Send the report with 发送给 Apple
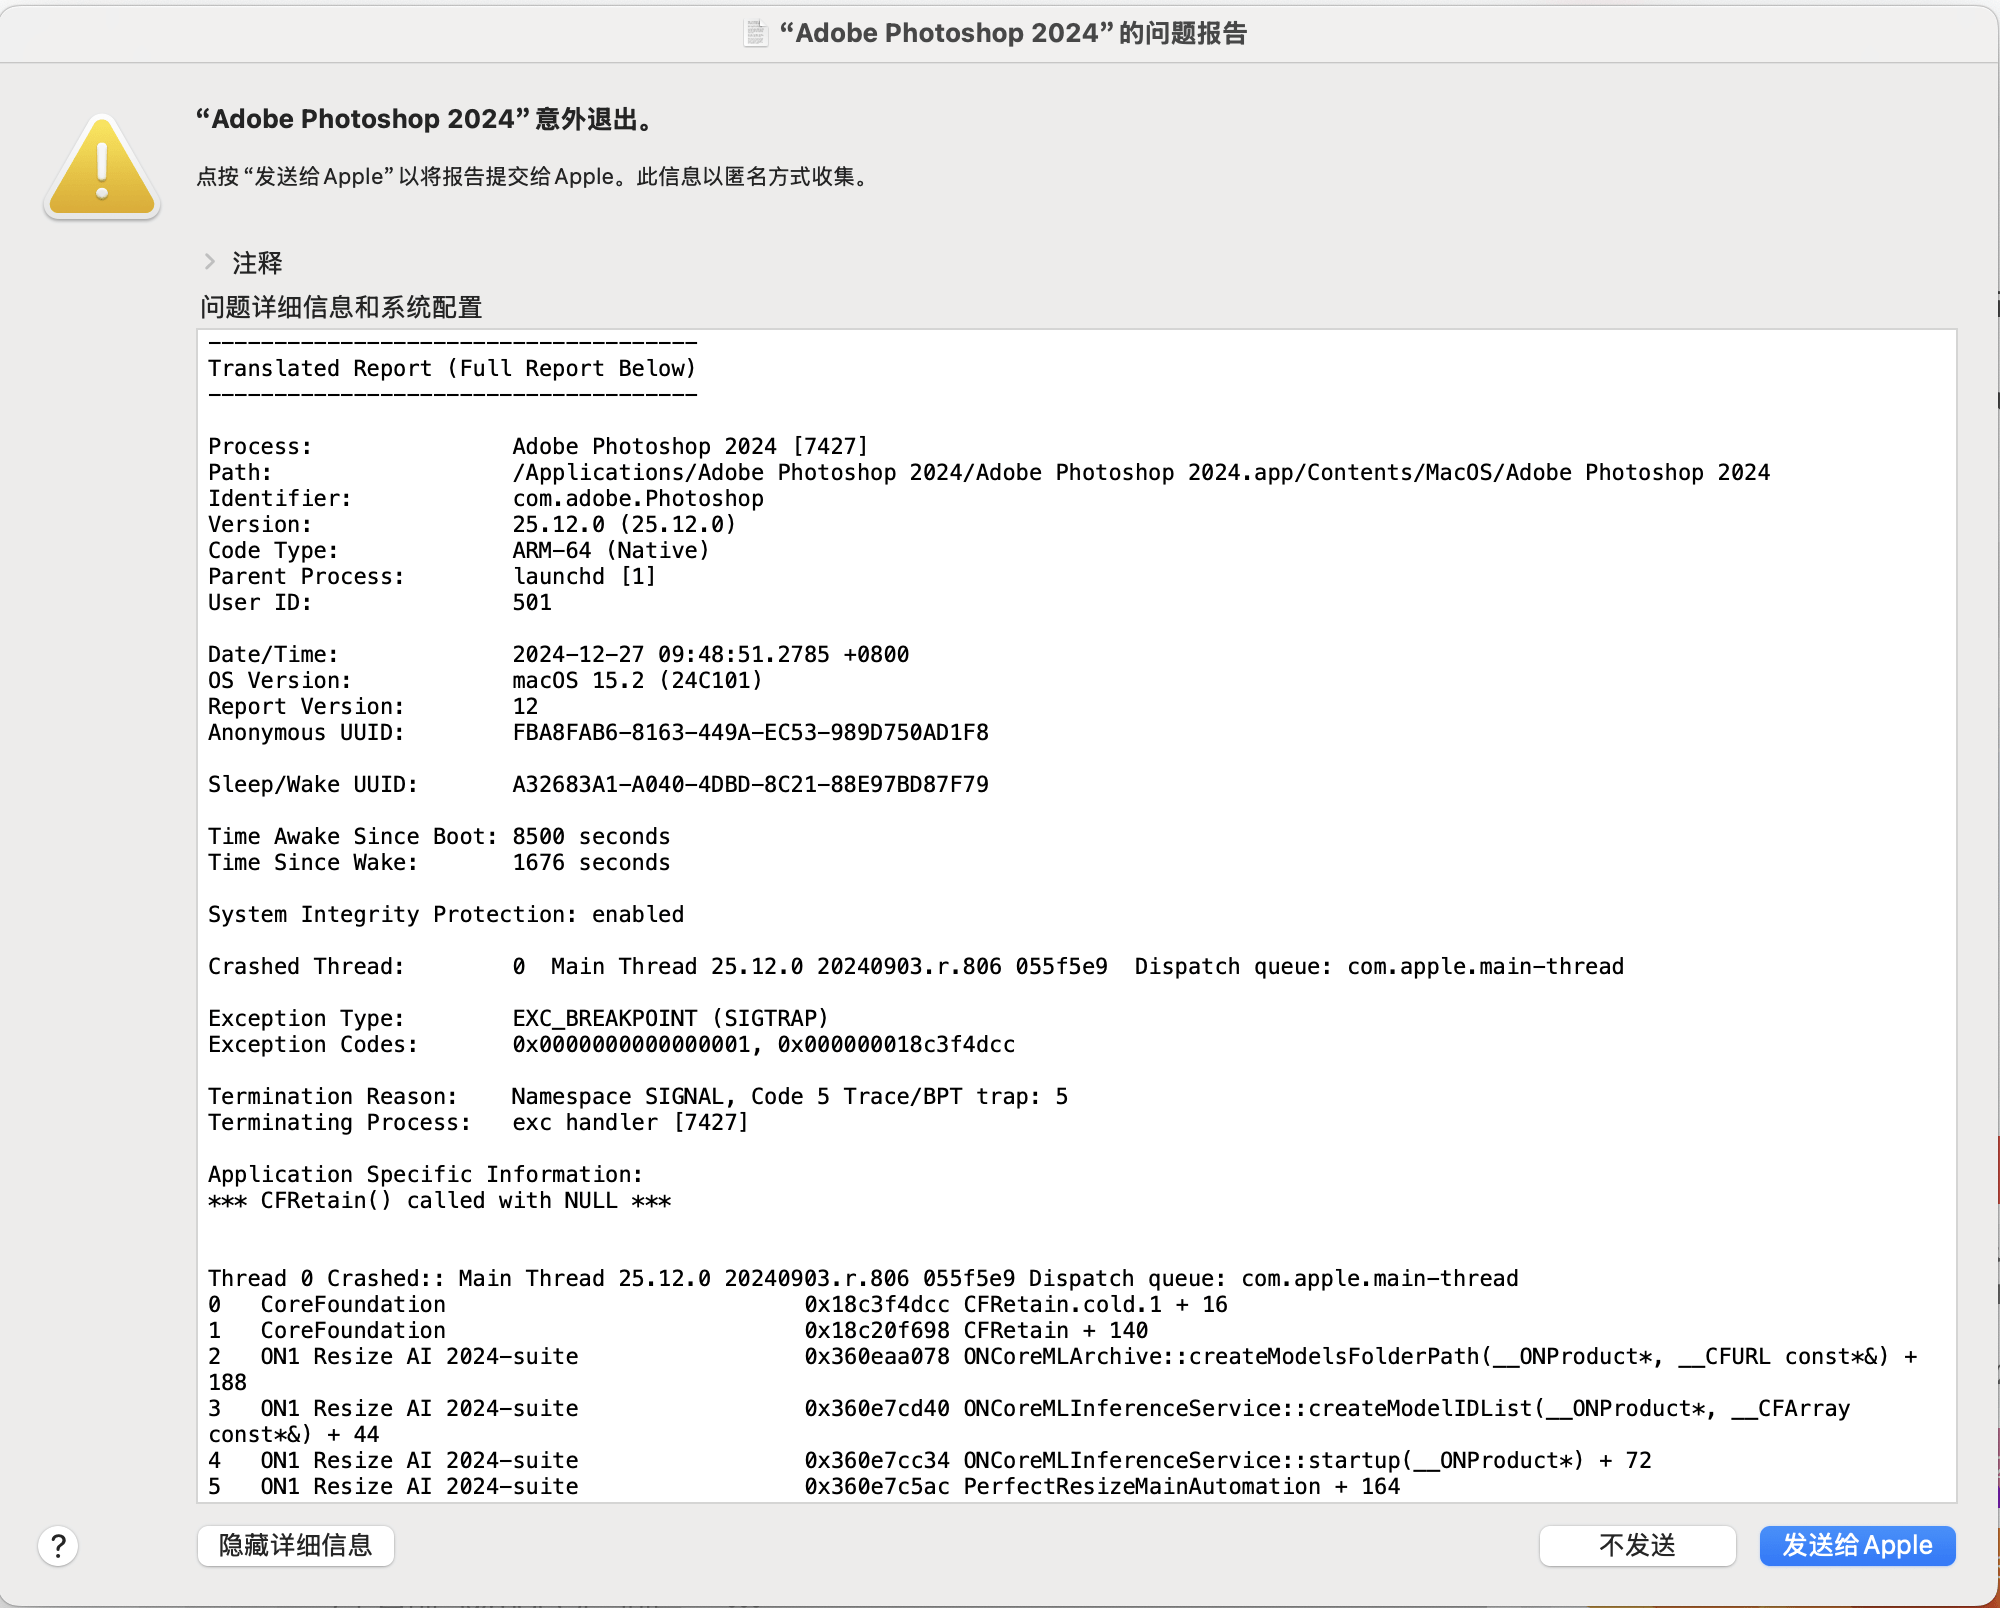Screen dimensions: 2000x1608 click(1856, 1546)
